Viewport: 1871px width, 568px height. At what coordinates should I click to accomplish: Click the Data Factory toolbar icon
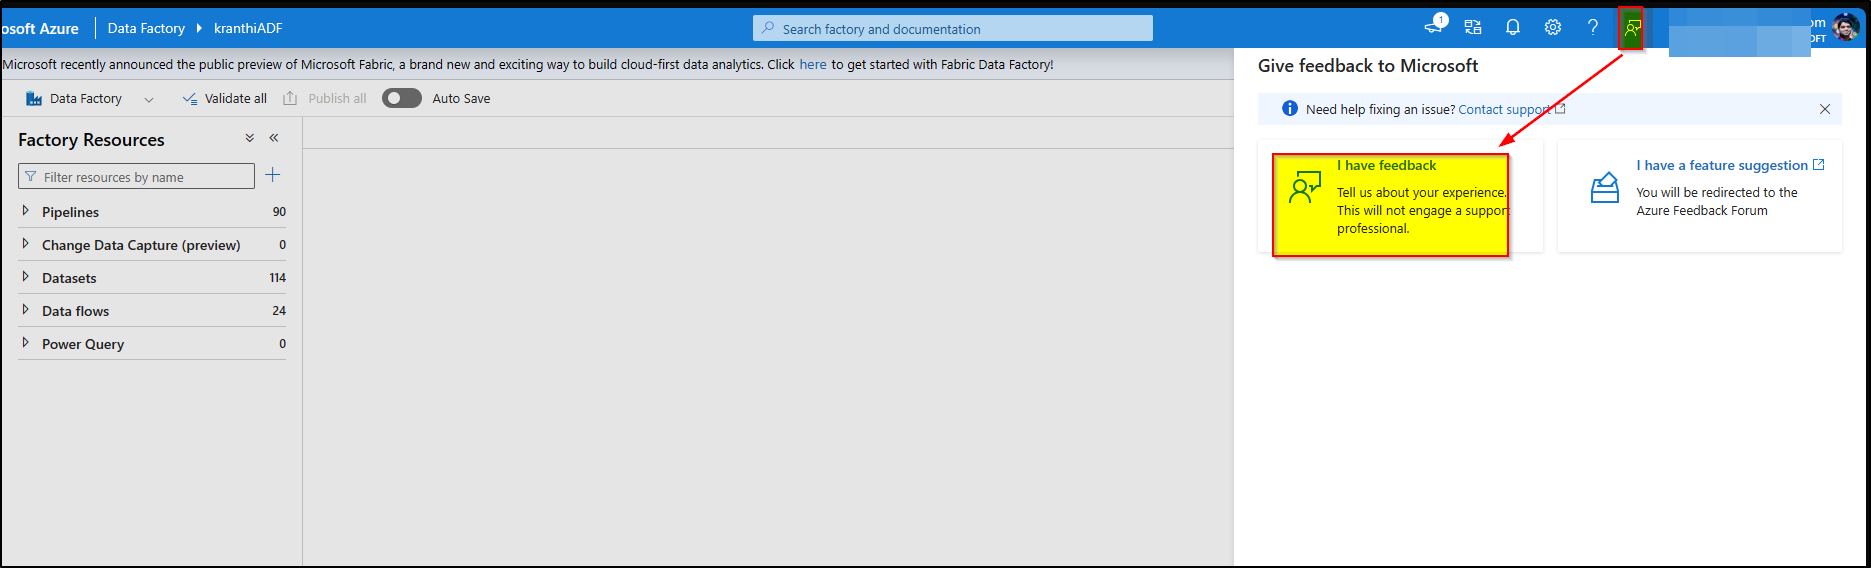(34, 98)
